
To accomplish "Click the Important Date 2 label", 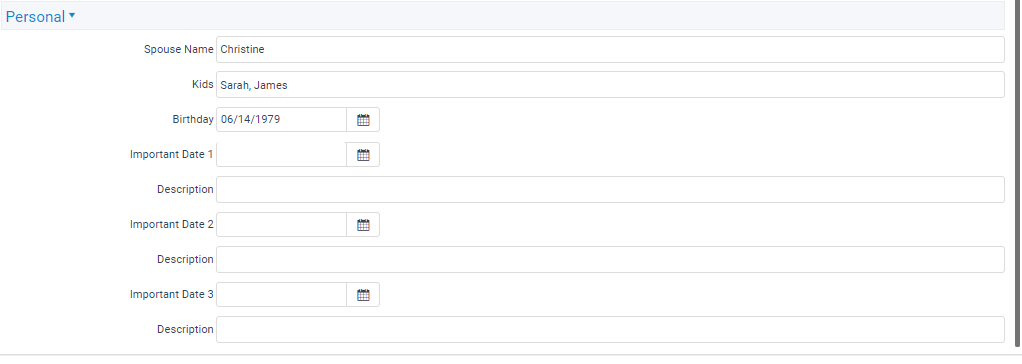I will click(x=171, y=224).
